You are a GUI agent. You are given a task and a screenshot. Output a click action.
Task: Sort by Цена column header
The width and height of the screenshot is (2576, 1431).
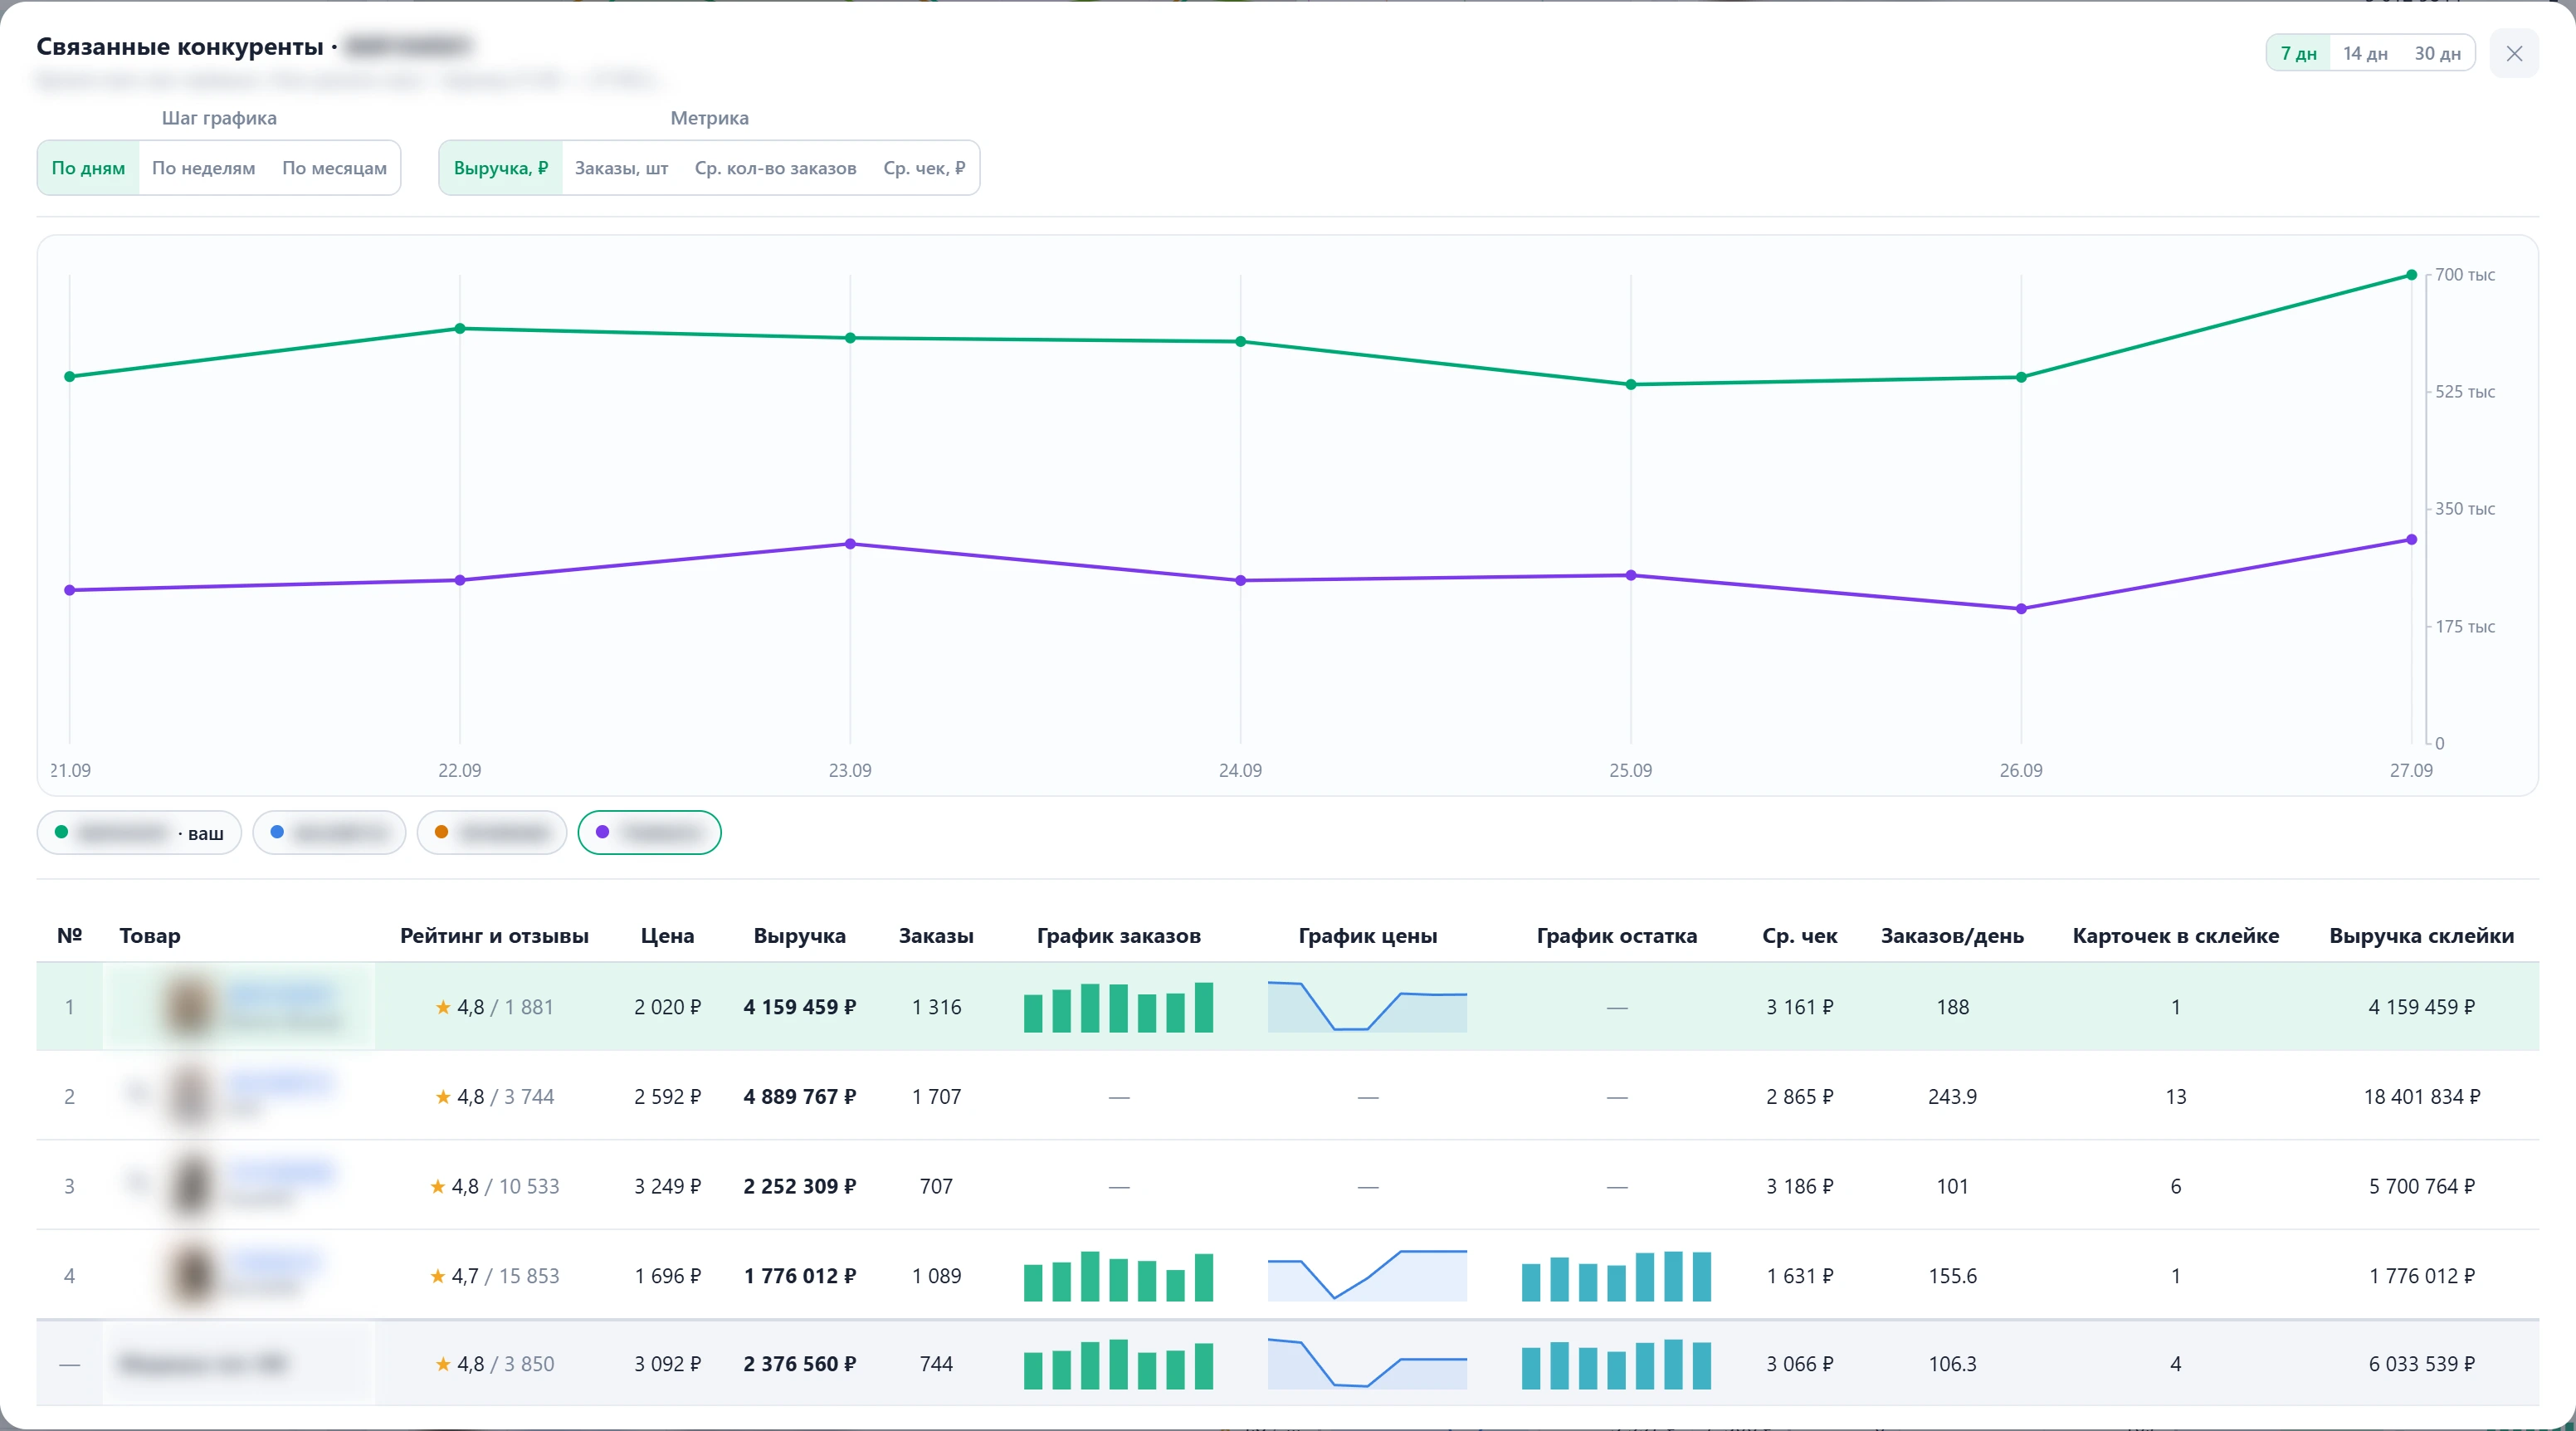coord(667,936)
